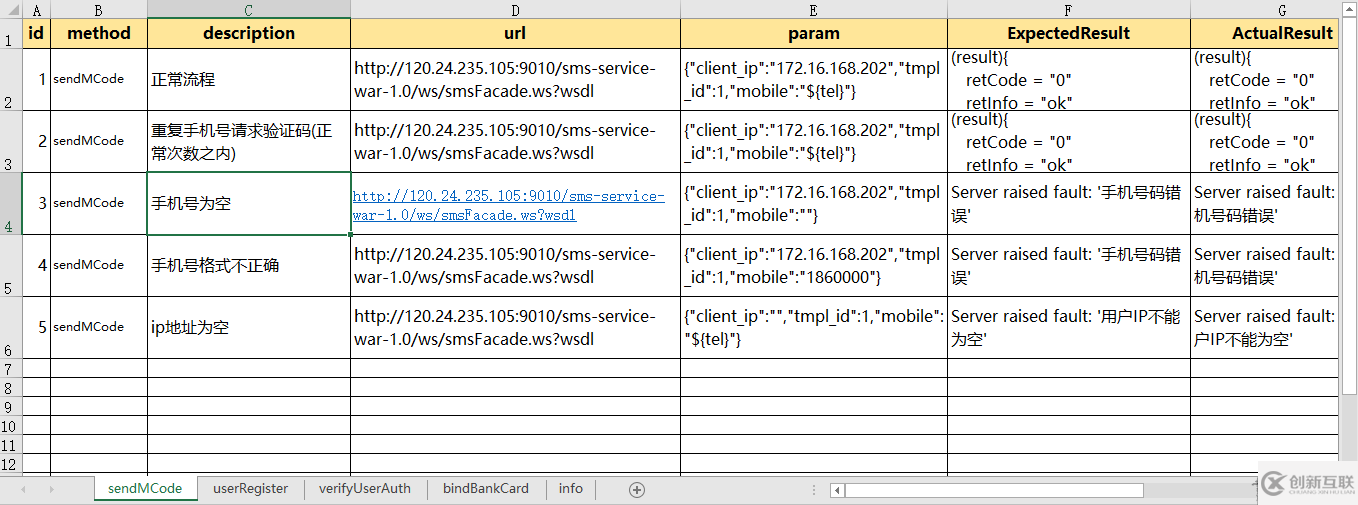The height and width of the screenshot is (505, 1358).
Task: Click the 'url' header cell
Action: [x=515, y=34]
